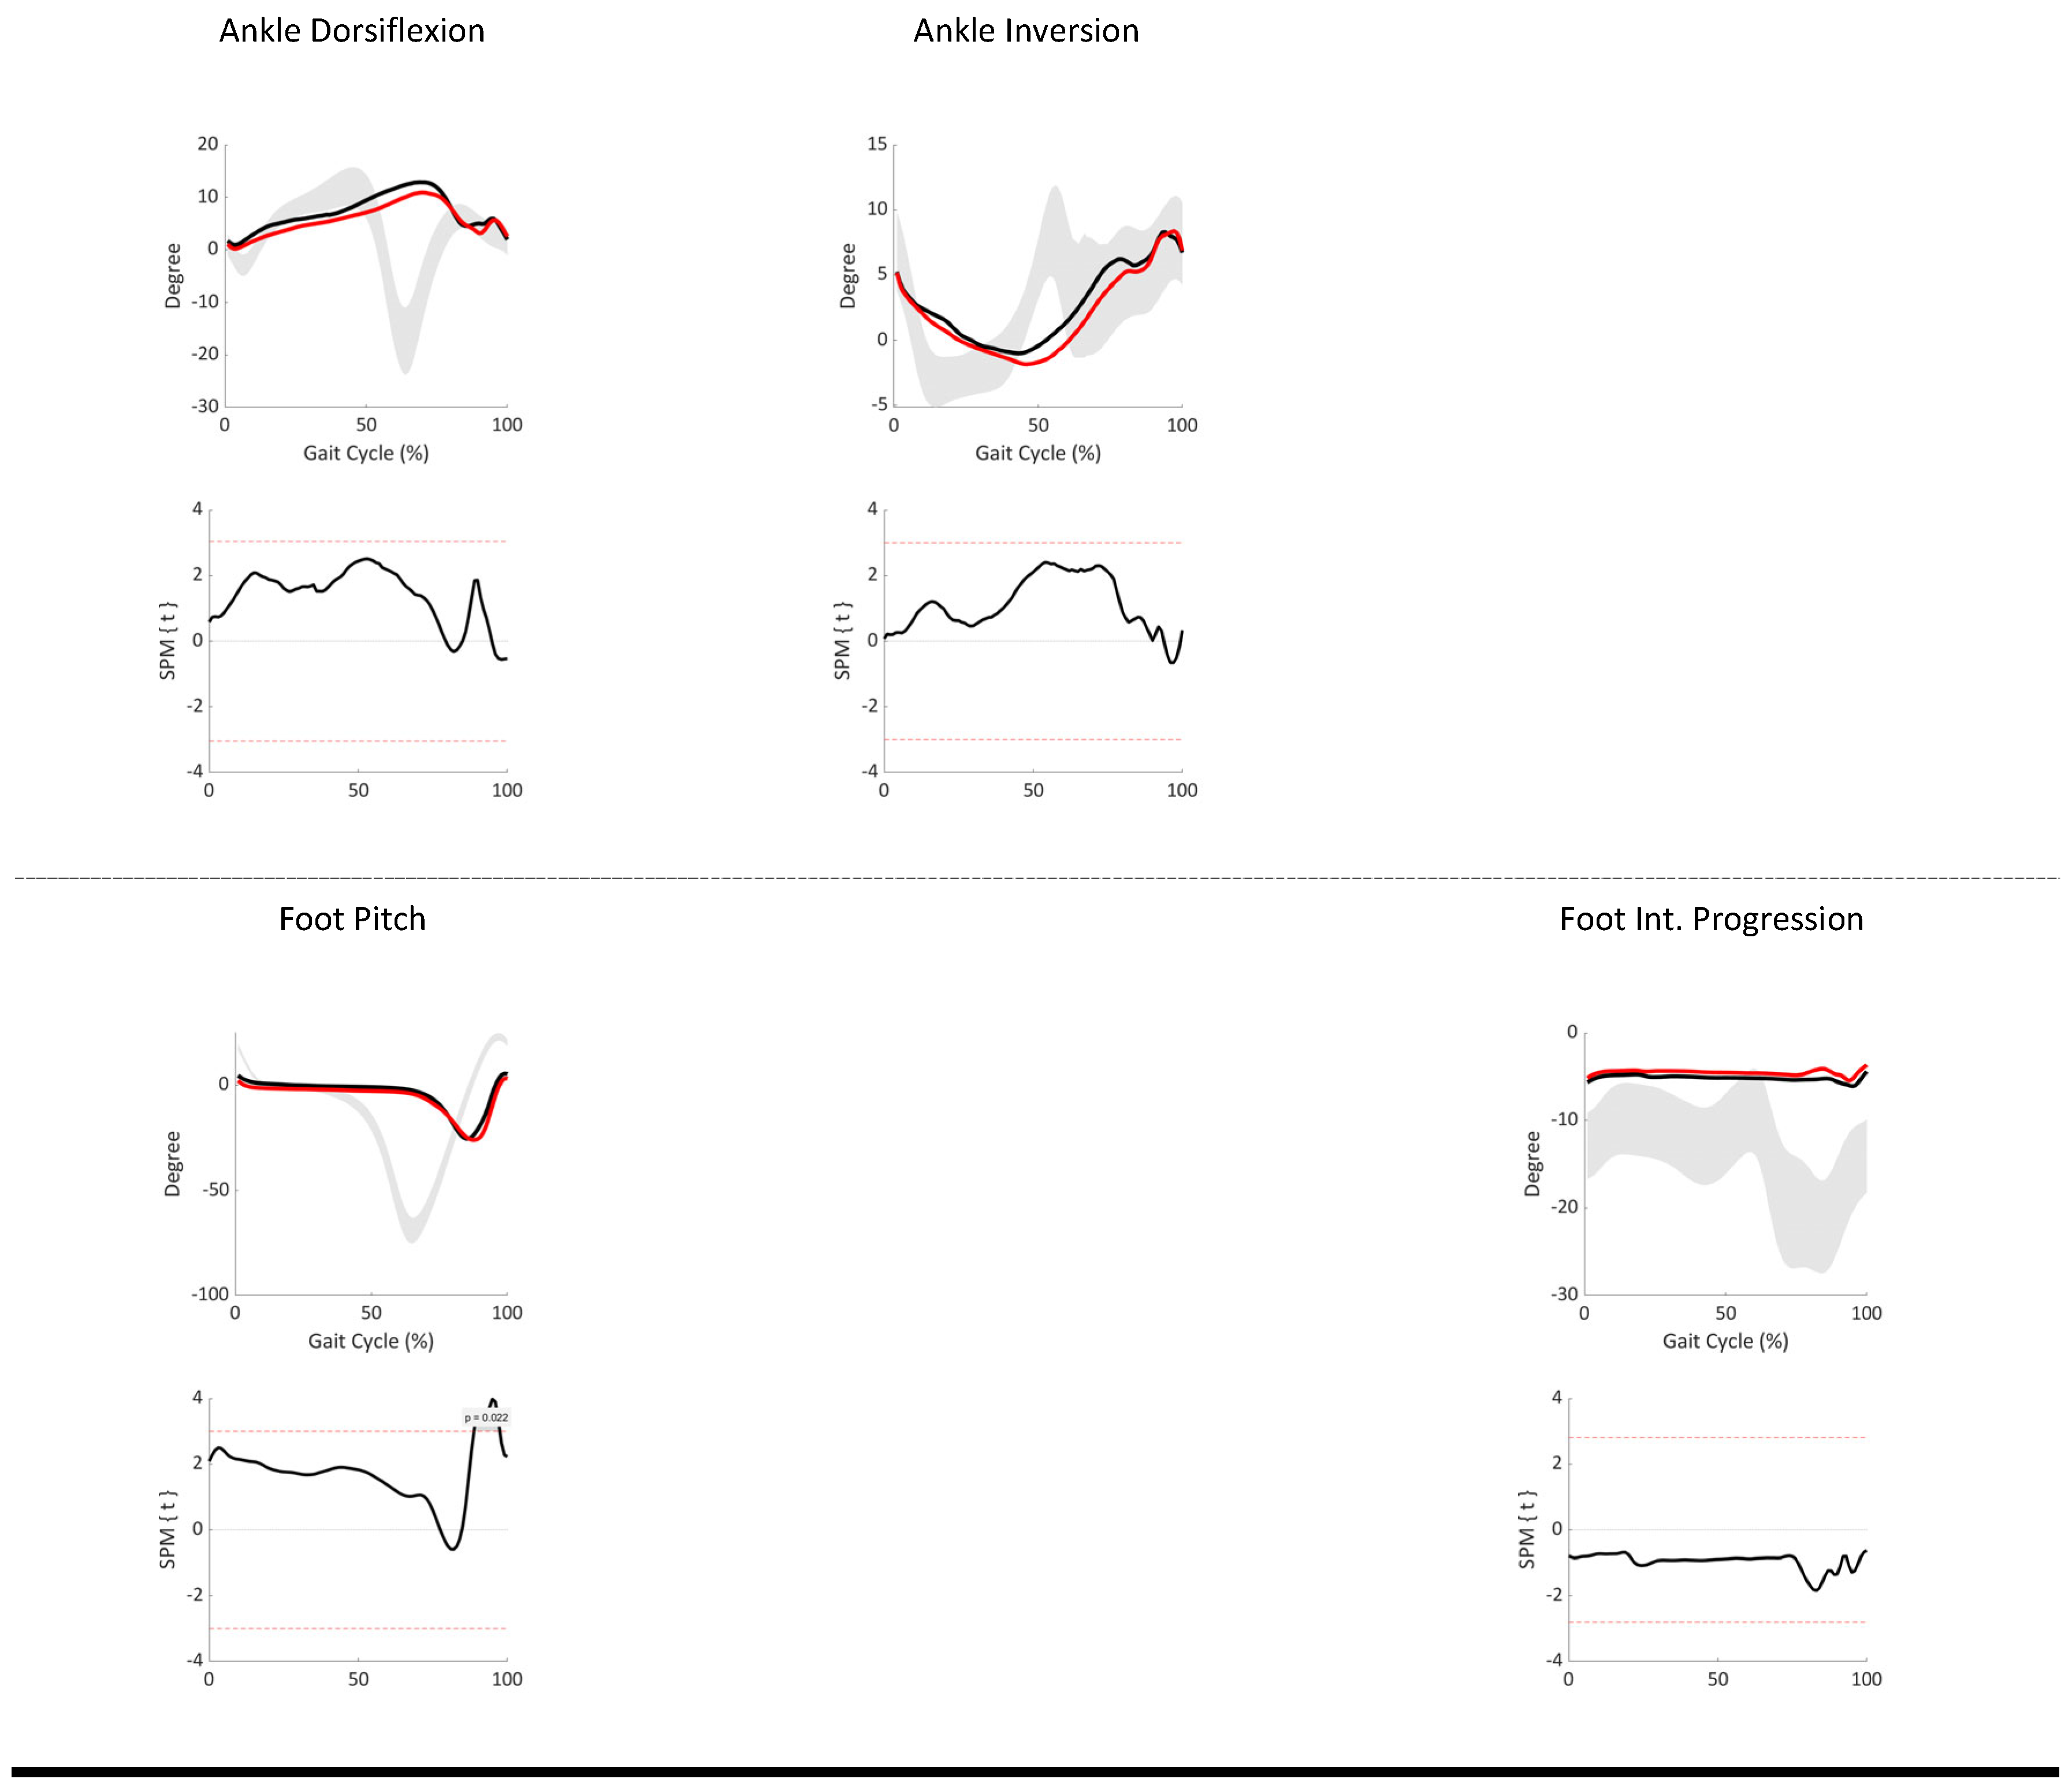Click the dashed horizontal separator line
The image size is (2072, 1790).
1036,878
